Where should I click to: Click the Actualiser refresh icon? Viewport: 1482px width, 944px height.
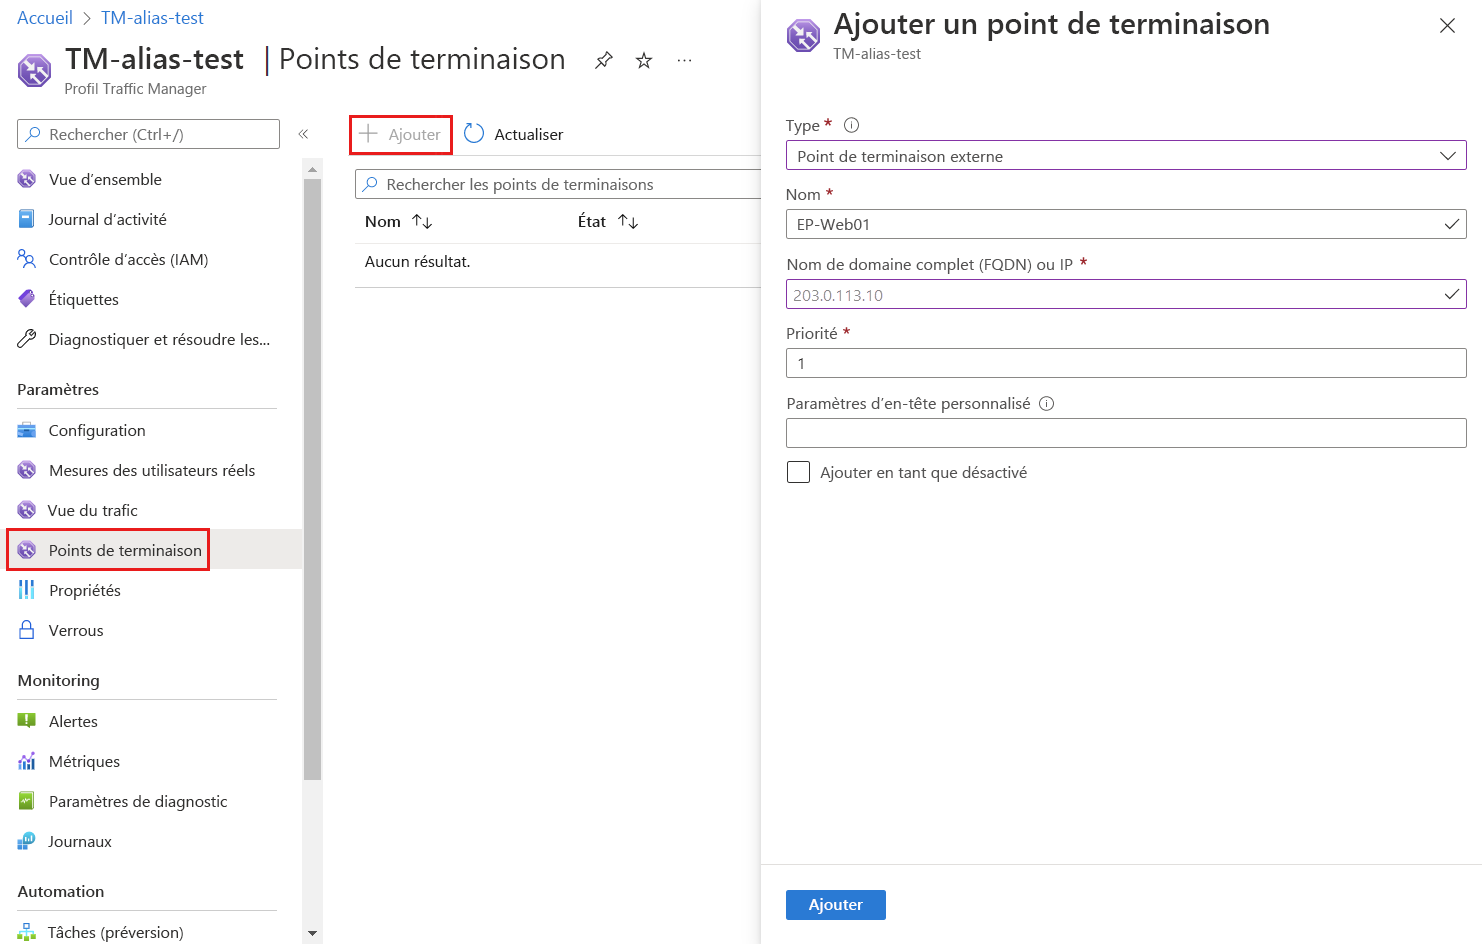[474, 134]
